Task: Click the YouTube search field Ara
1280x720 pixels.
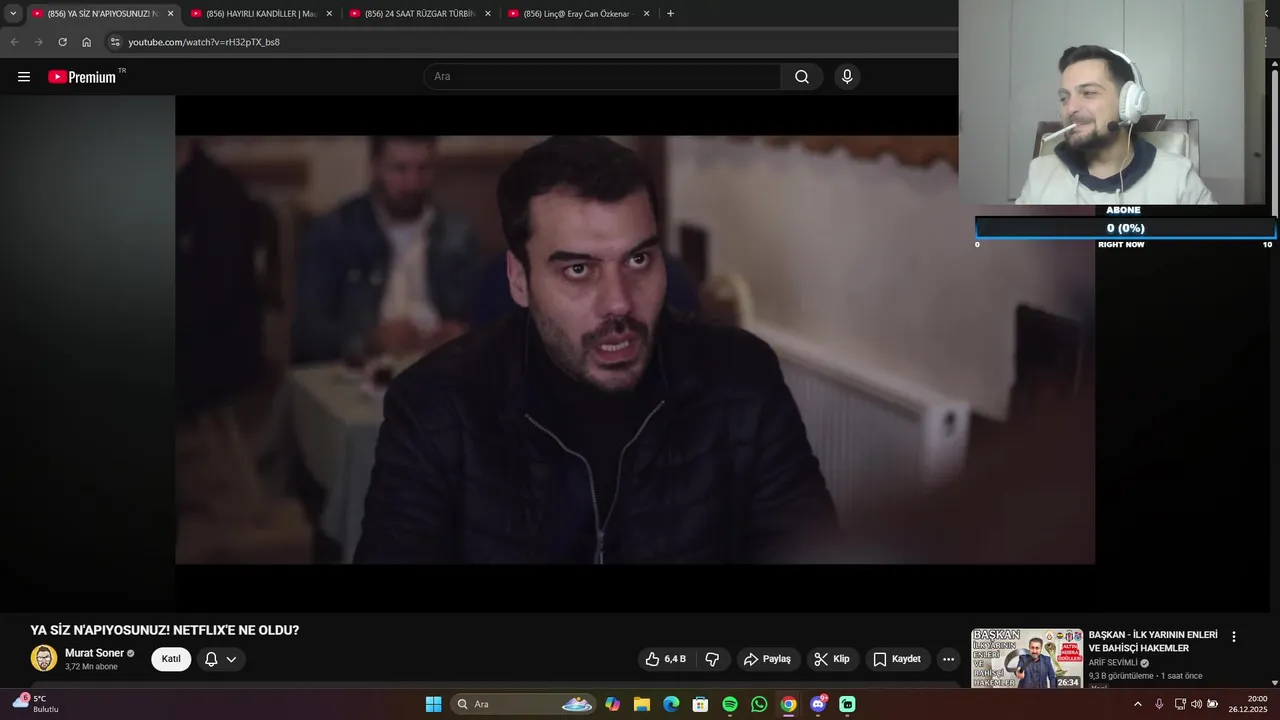Action: pyautogui.click(x=602, y=77)
